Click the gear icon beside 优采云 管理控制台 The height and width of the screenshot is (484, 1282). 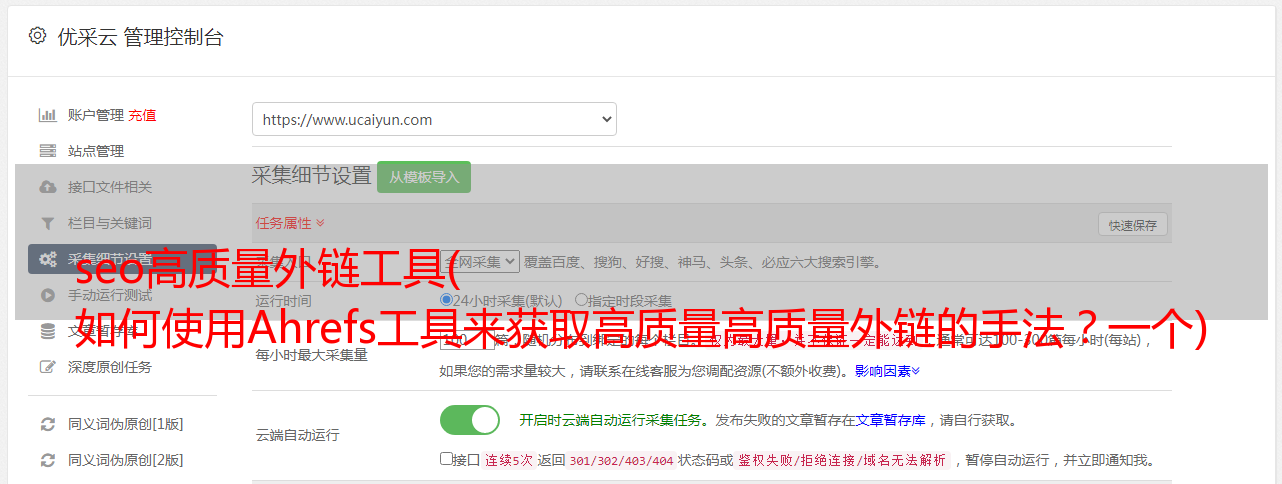coord(37,36)
